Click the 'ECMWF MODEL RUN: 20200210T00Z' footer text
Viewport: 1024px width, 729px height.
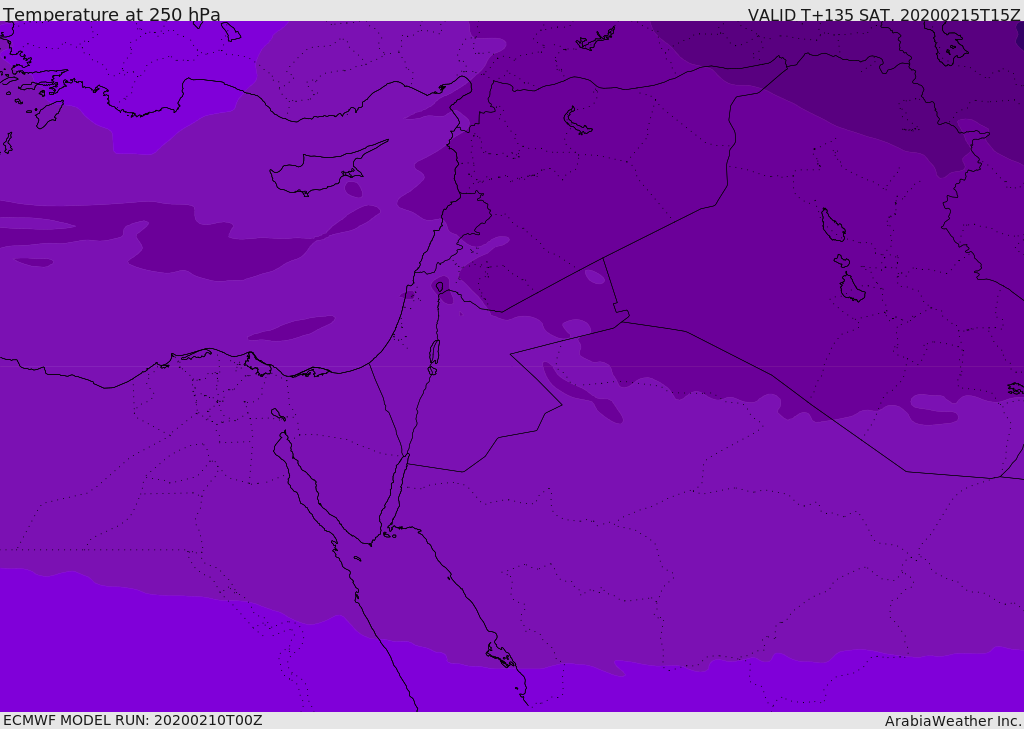[x=133, y=720]
